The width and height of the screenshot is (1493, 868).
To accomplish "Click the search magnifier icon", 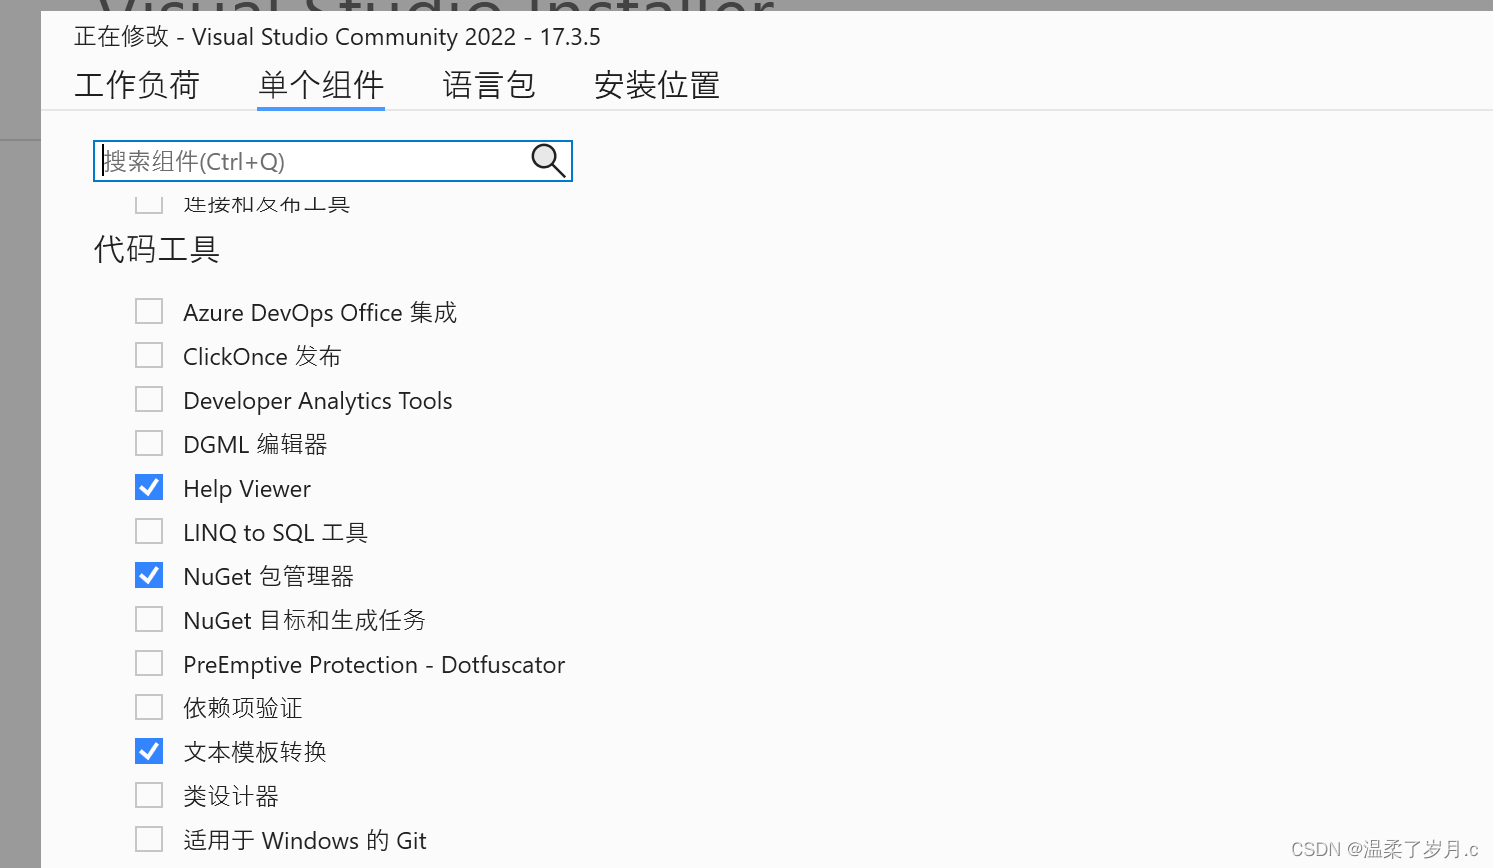I will click(548, 160).
